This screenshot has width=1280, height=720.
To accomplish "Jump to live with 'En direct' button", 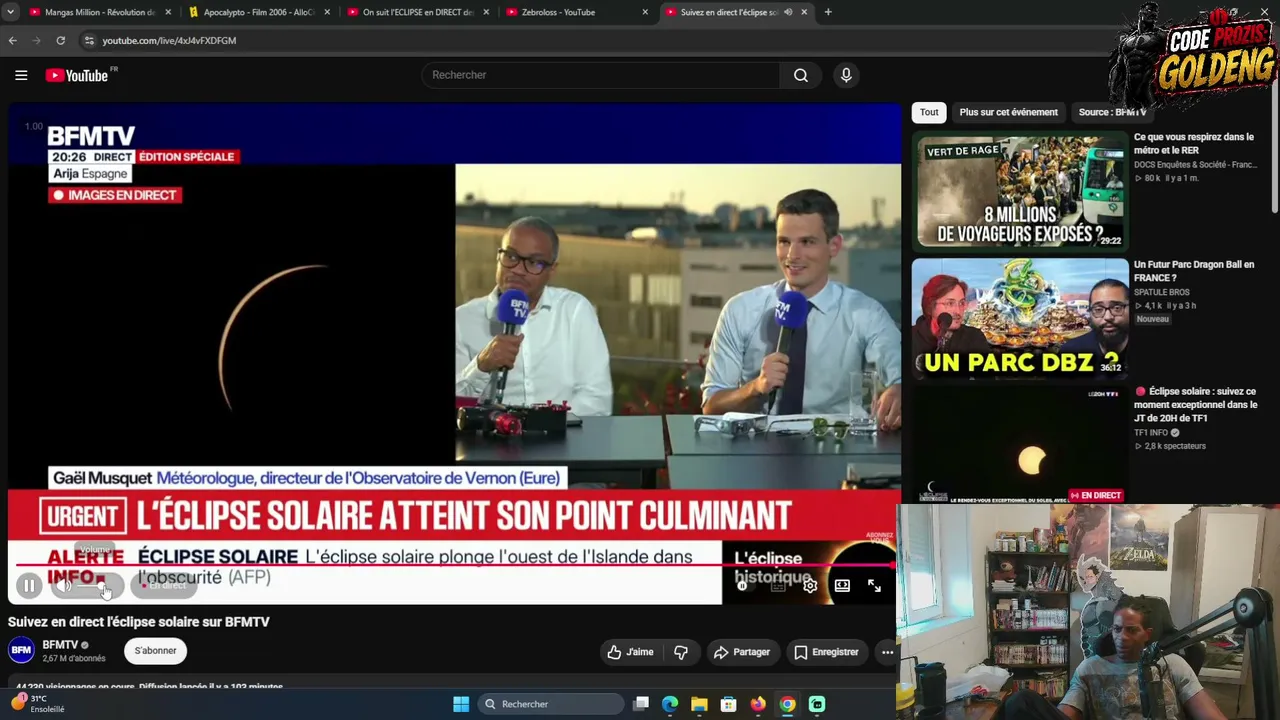I will (163, 586).
